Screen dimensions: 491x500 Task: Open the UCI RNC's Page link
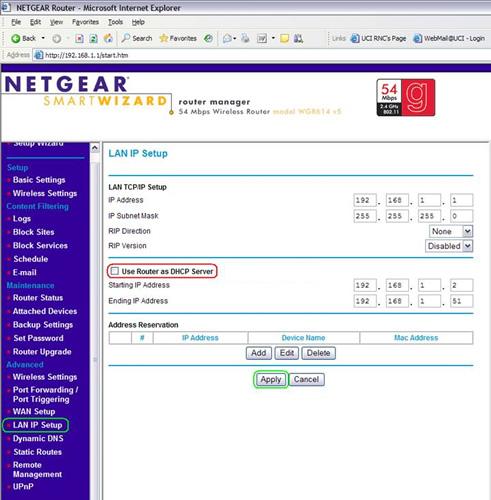point(378,39)
